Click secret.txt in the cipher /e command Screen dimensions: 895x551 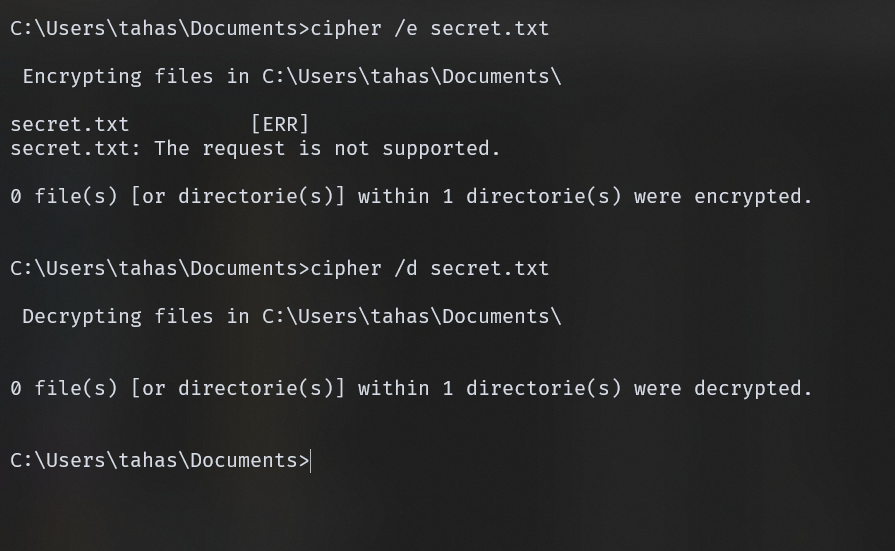490,29
